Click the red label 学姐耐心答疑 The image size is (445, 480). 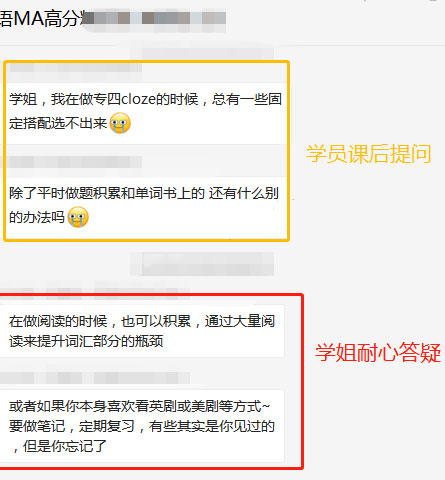378,353
